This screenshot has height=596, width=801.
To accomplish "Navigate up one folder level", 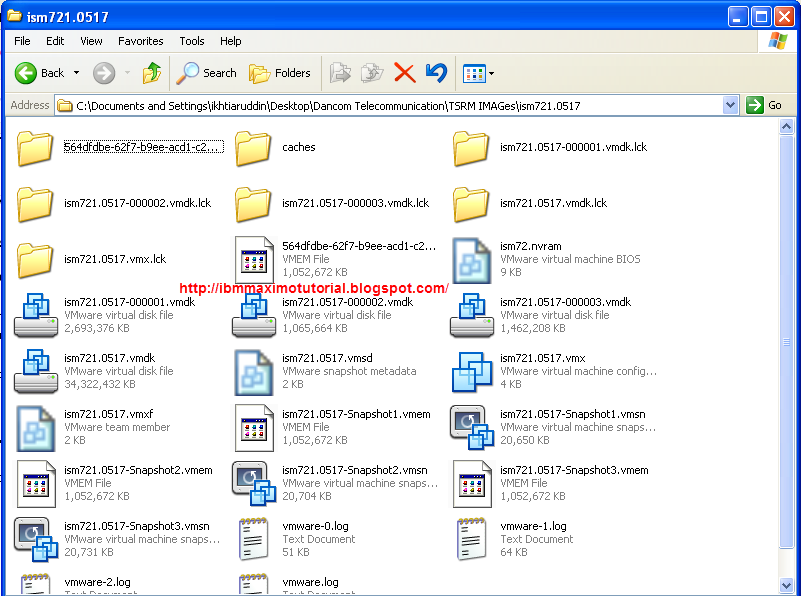I will point(152,72).
